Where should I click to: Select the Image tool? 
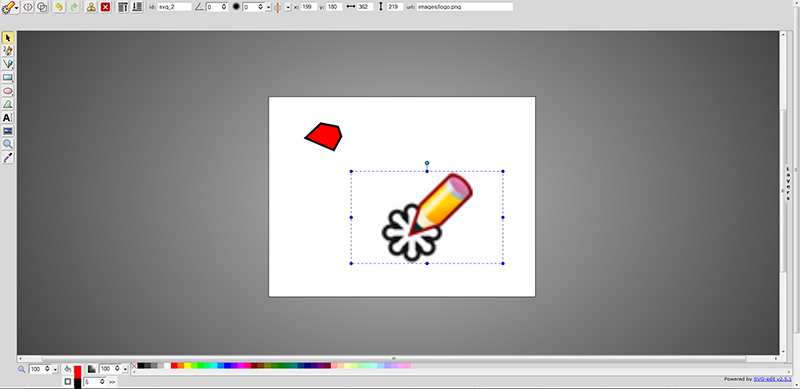coord(8,131)
